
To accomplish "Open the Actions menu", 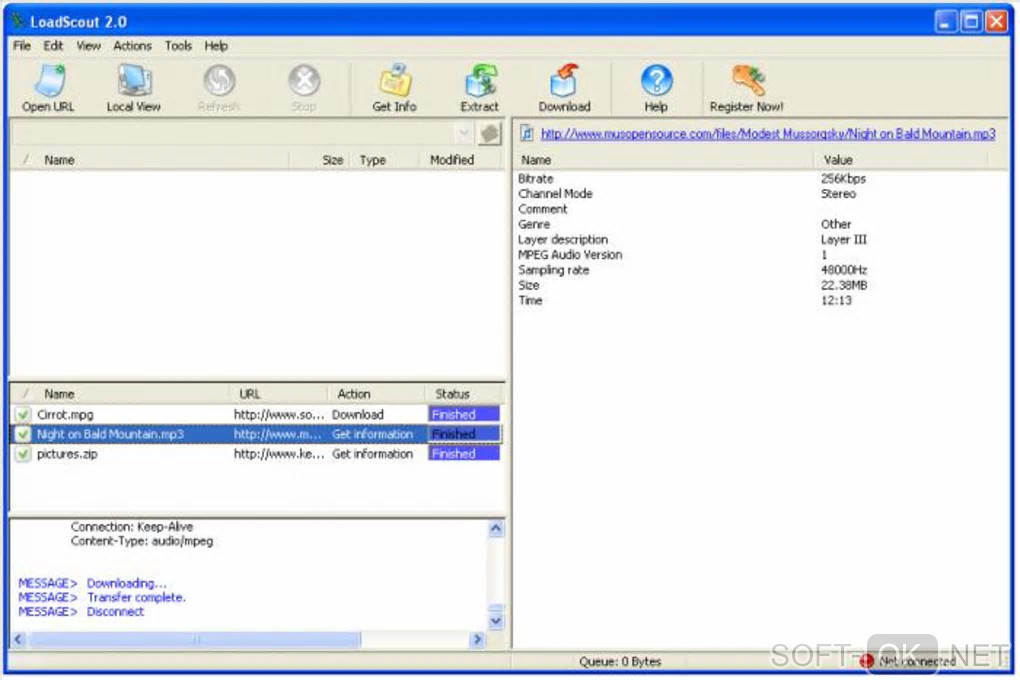I will click(132, 46).
